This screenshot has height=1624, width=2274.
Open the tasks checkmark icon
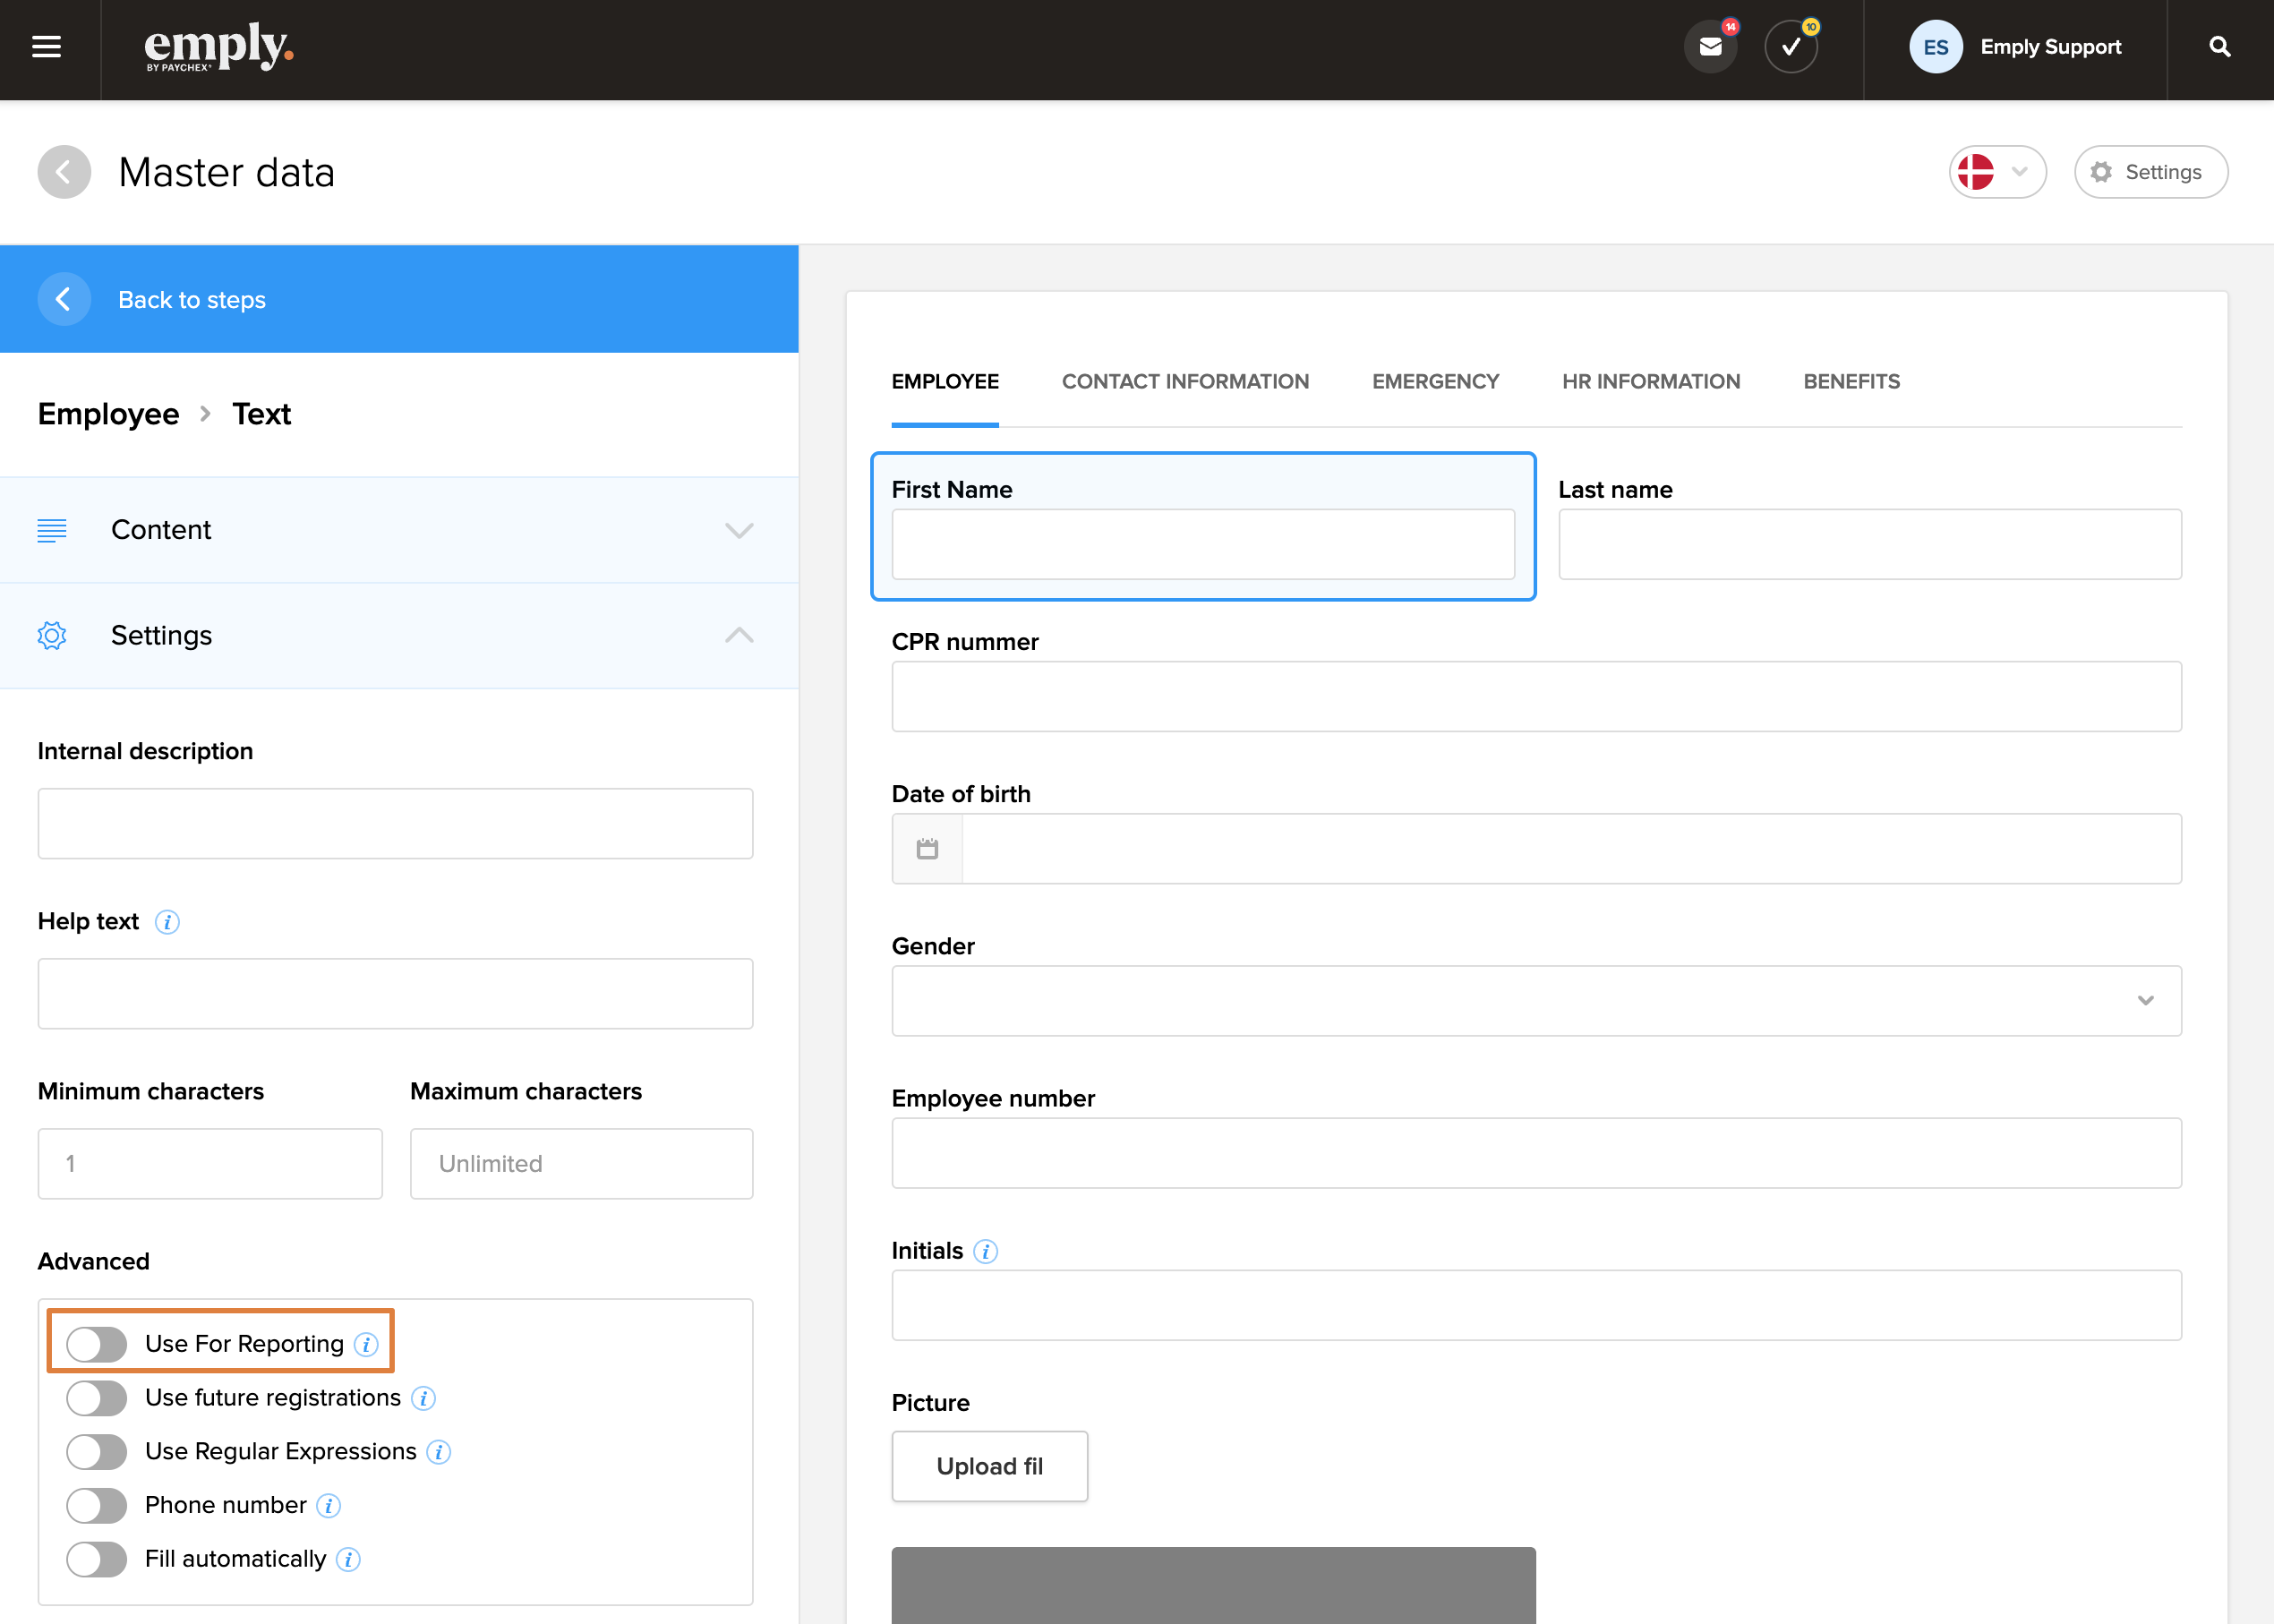click(x=1790, y=47)
